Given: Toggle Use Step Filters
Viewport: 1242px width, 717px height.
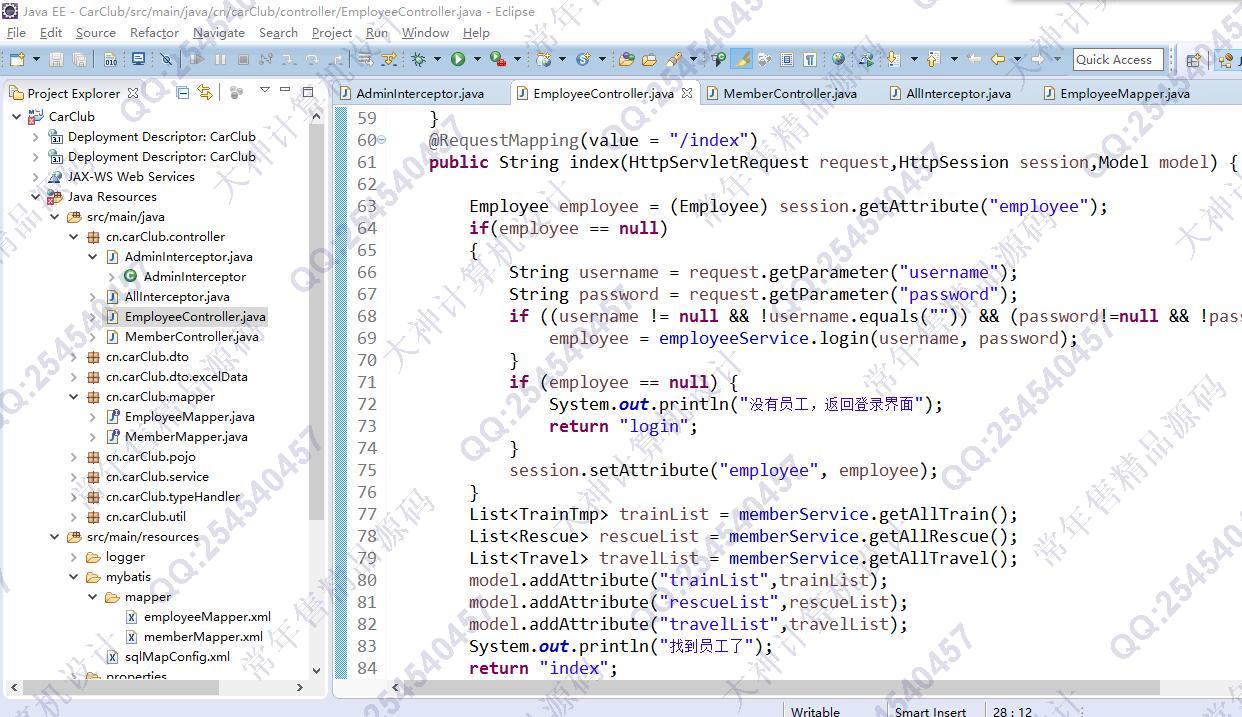Looking at the screenshot, I should coord(389,59).
